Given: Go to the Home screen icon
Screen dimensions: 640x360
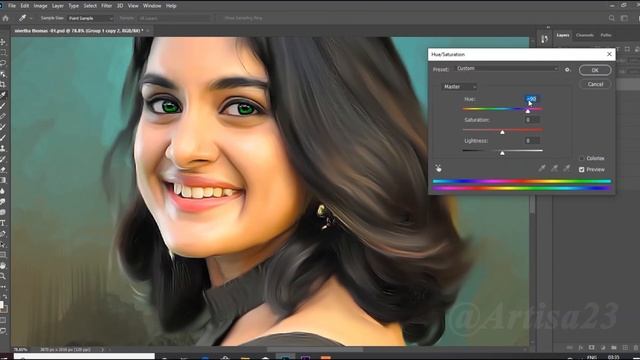Looking at the screenshot, I should [5, 18].
